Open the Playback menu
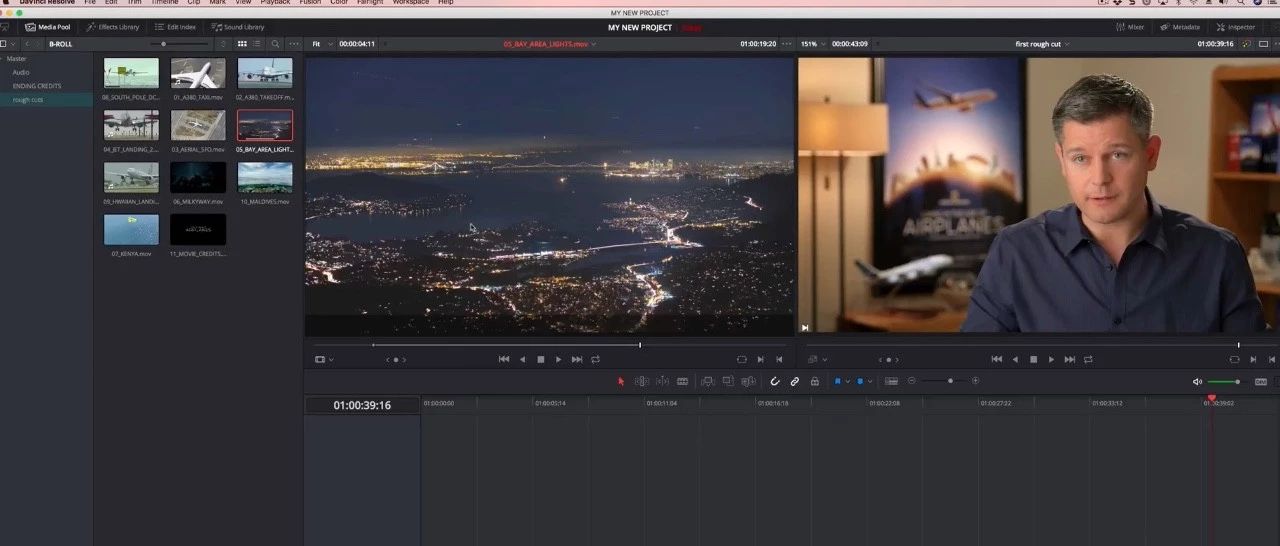1280x546 pixels. coord(275,3)
